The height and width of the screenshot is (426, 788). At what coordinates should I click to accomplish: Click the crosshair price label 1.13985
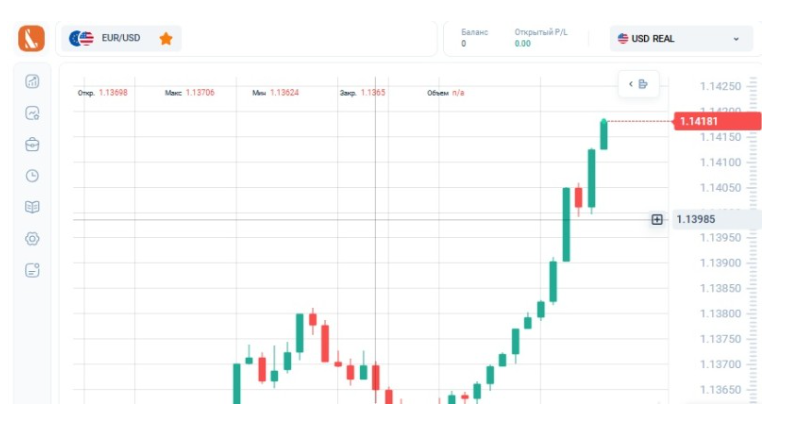[716, 219]
